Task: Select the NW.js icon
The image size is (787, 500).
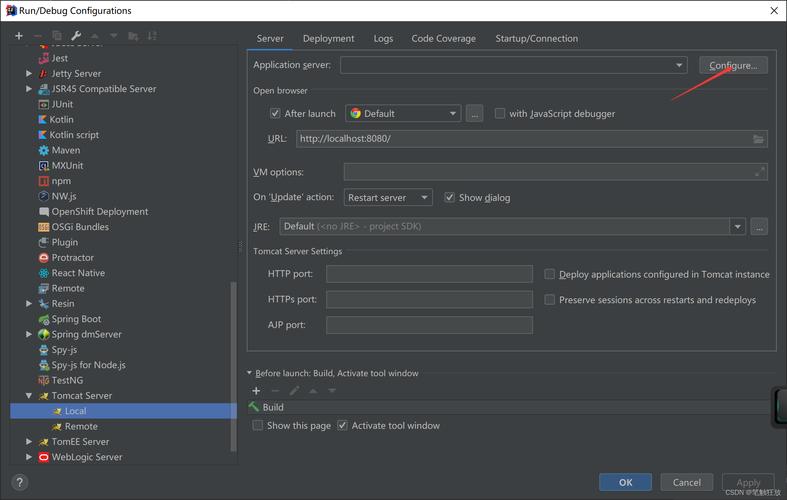Action: tap(44, 196)
